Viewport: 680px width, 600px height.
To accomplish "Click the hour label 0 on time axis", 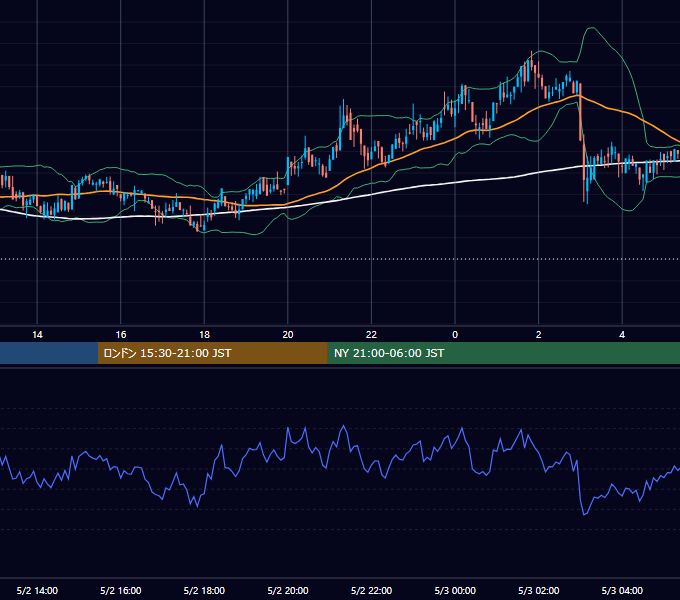I will (455, 335).
